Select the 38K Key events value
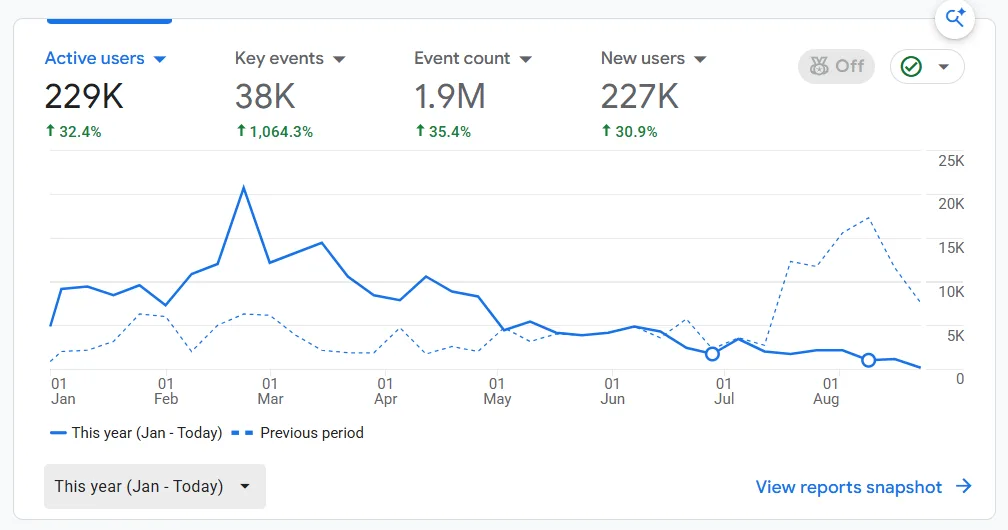 (265, 96)
